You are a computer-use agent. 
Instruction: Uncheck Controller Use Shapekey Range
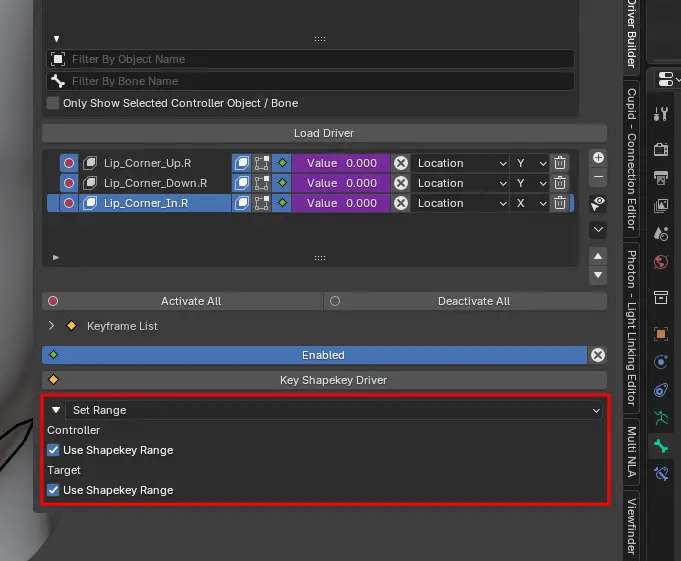tap(53, 450)
